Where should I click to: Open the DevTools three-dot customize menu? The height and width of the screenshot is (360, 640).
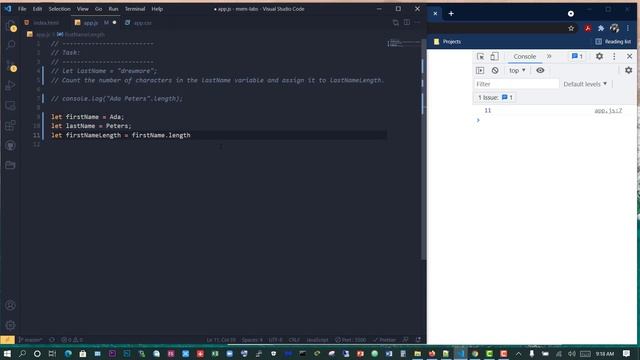point(614,56)
